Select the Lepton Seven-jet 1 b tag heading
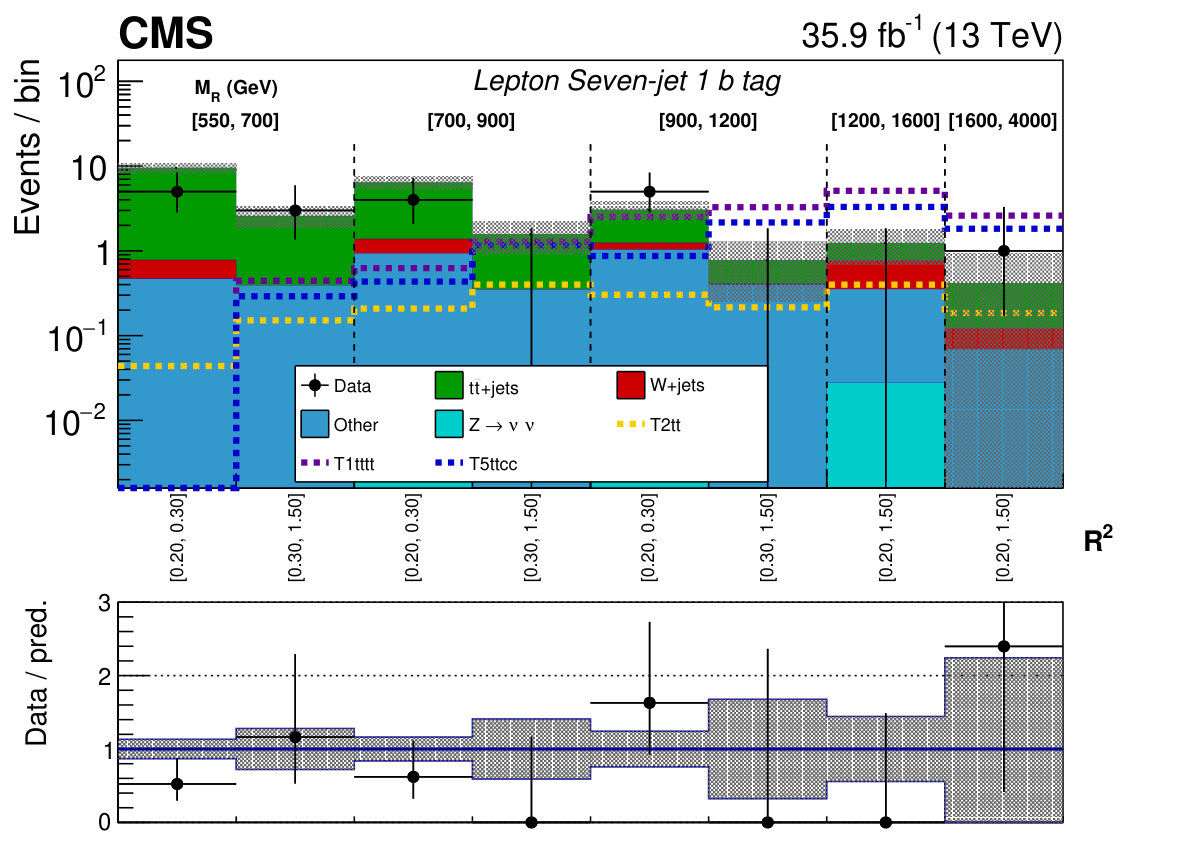Image resolution: width=1182 pixels, height=848 pixels. (x=627, y=81)
